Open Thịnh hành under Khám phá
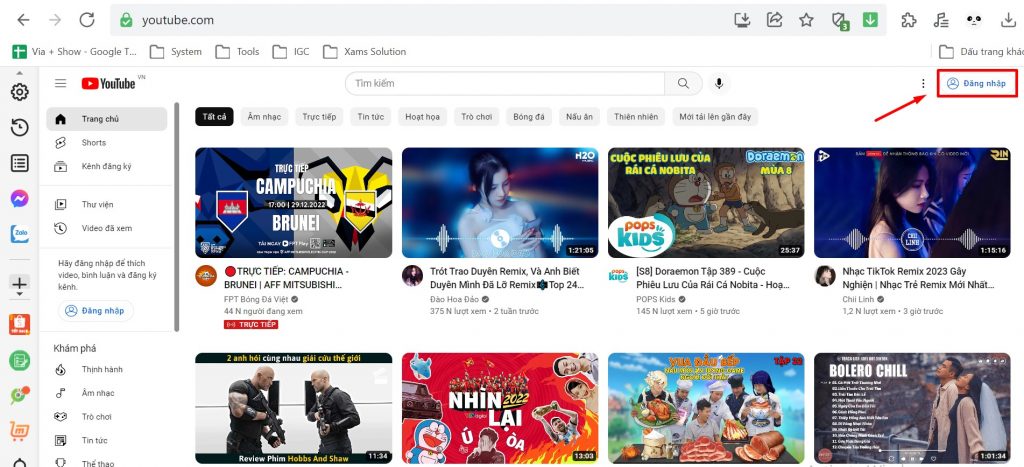 [107, 369]
